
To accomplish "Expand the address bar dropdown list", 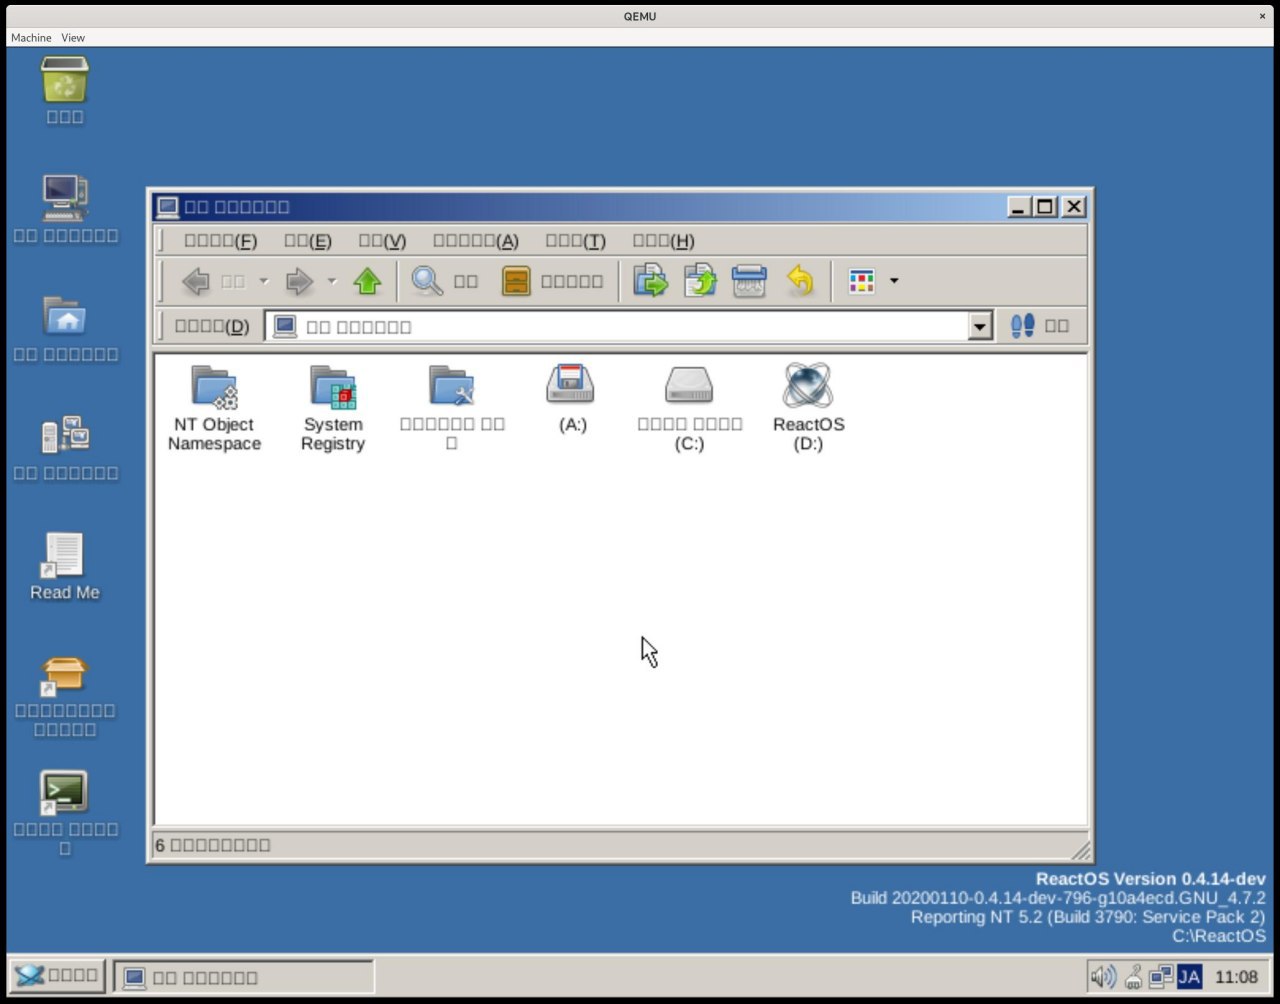I will 980,326.
